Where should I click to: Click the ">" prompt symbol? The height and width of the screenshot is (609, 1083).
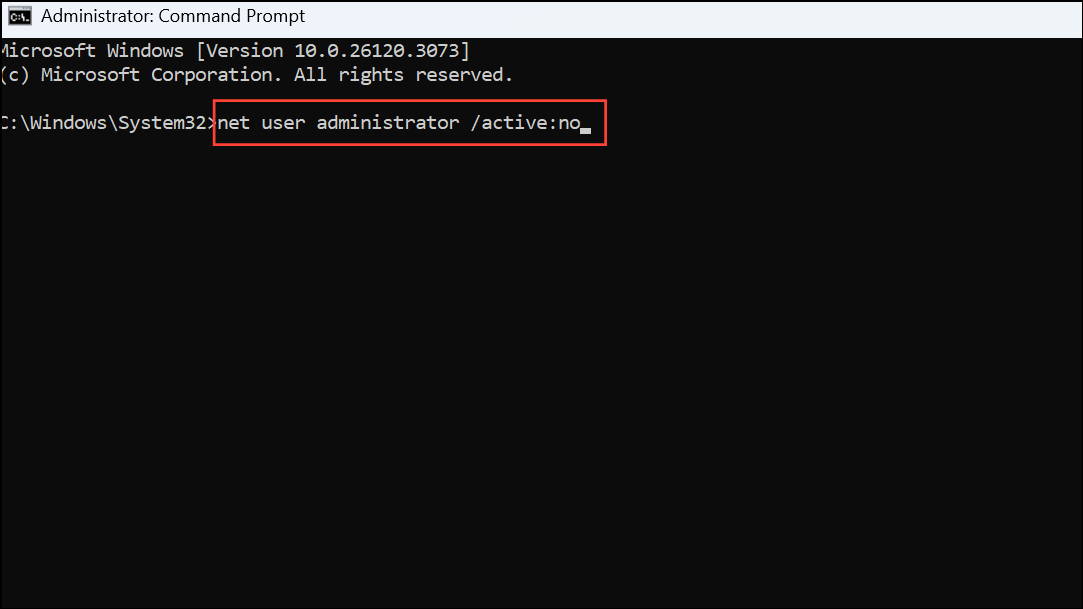click(x=211, y=122)
